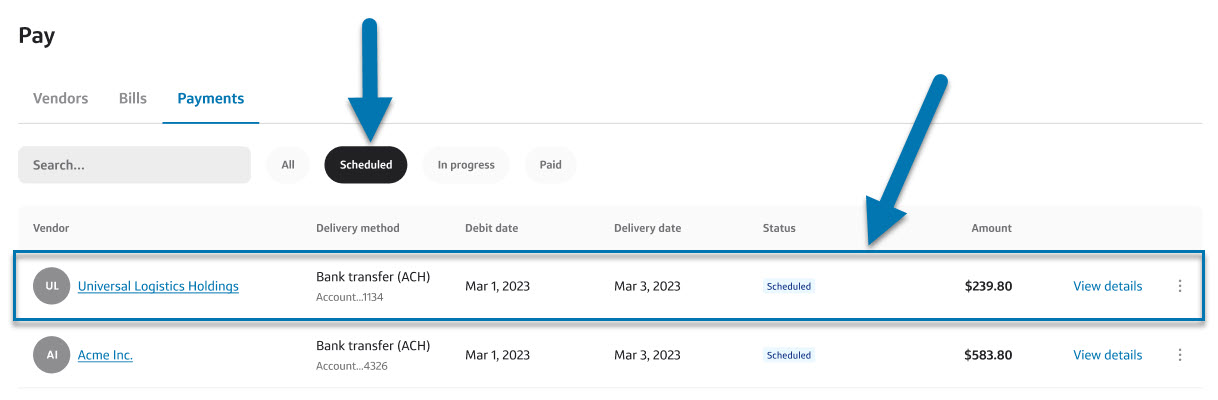Select the Scheduled filter pill

(x=366, y=165)
